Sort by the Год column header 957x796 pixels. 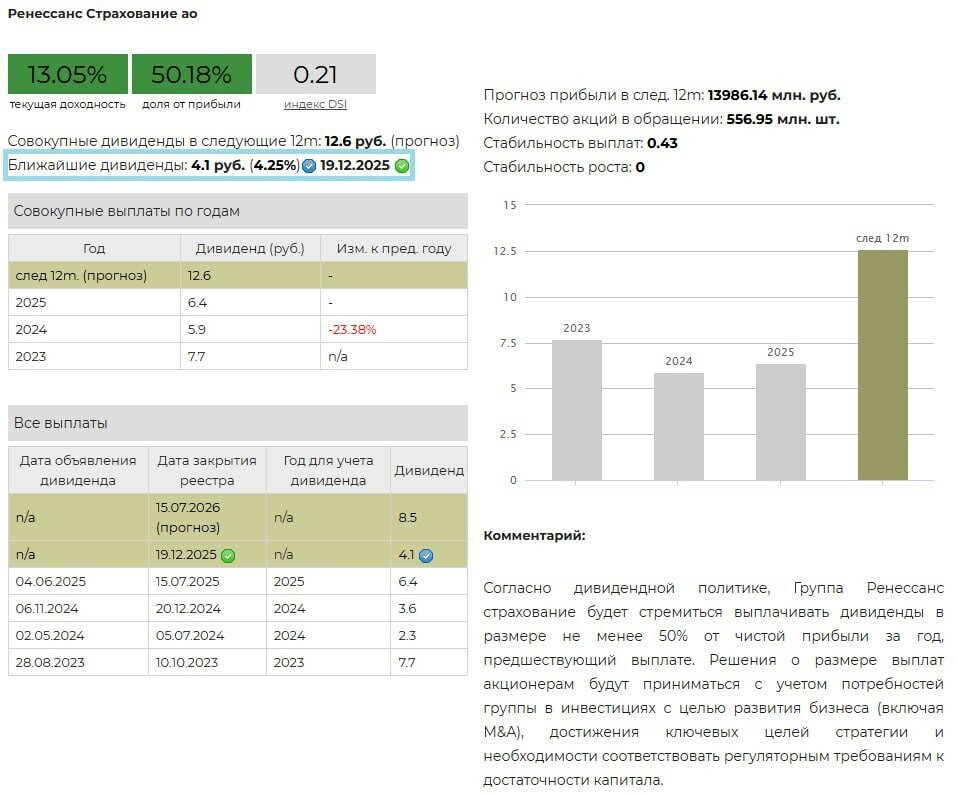[94, 249]
